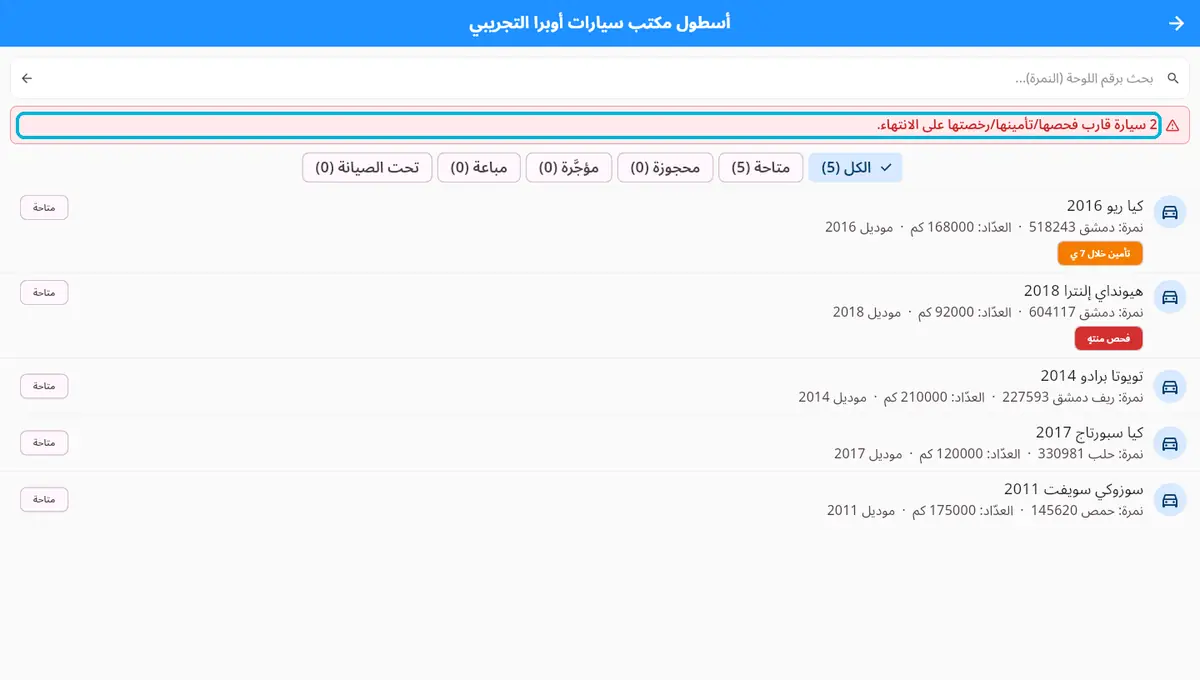Image resolution: width=1200 pixels, height=680 pixels.
Task: Click details line with plate حمص 145620
Action: click(x=985, y=511)
